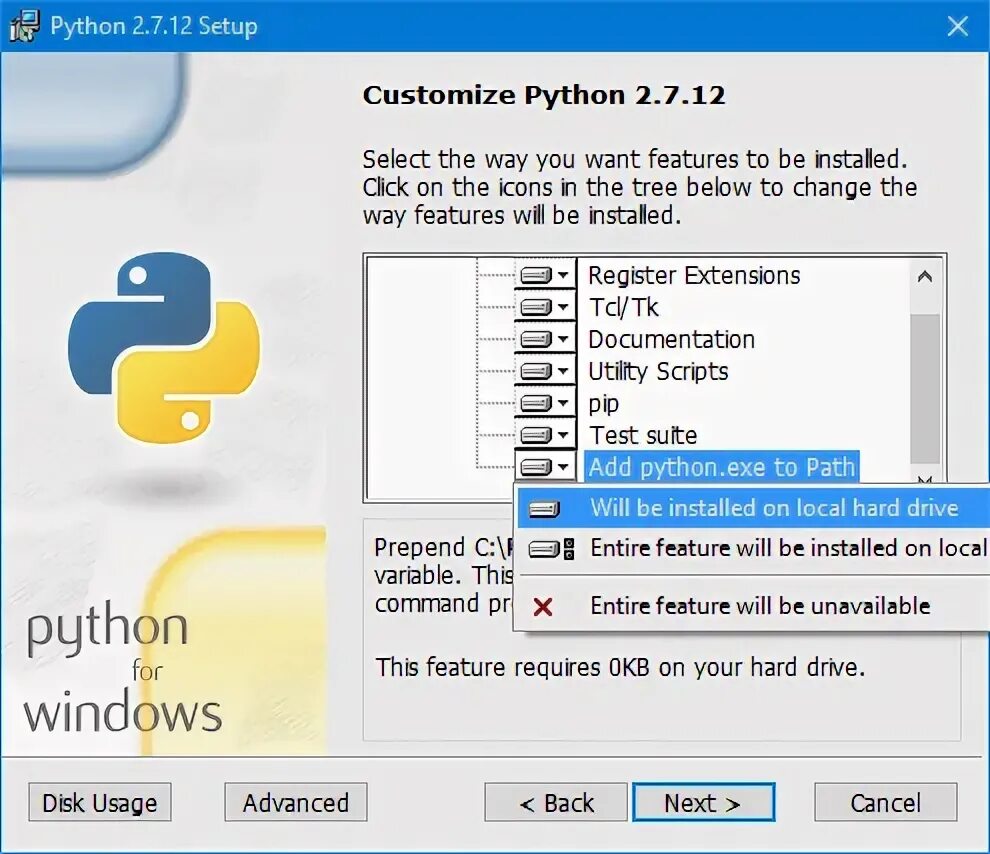Screen dimensions: 990x854
Task: Open install-state dropdown for Utility Scripts
Action: tap(545, 371)
